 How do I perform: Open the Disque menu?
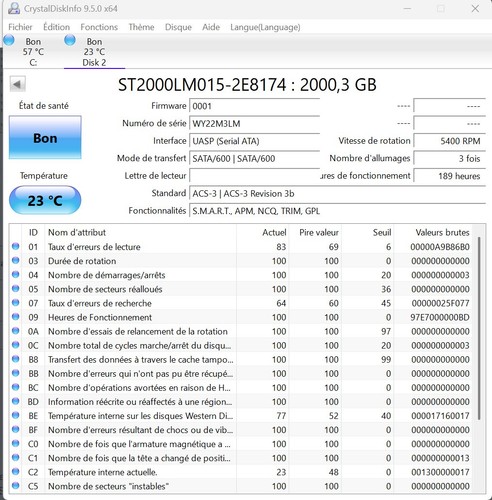click(178, 27)
